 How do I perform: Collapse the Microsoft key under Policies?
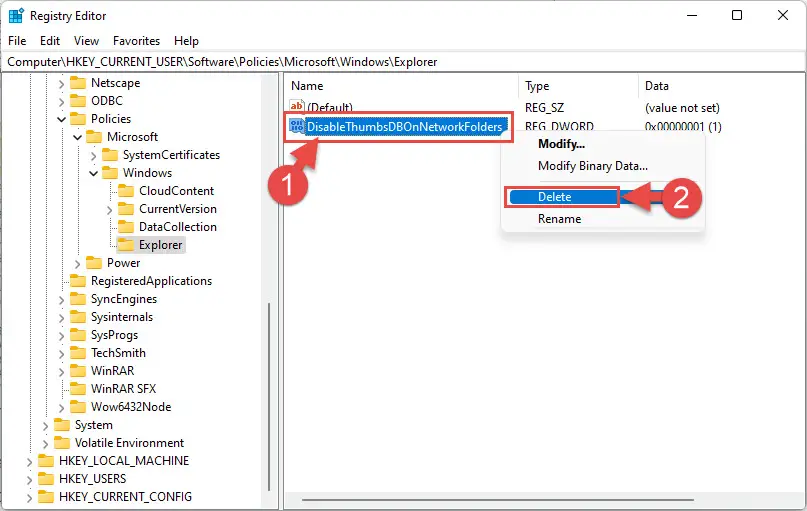(77, 137)
